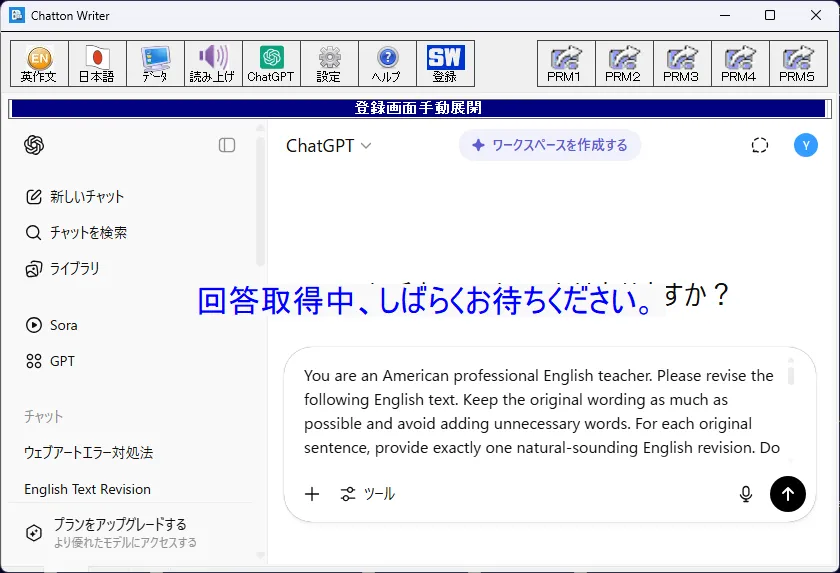Minimize the Chatton Writer window
The image size is (840, 573).
click(x=725, y=15)
